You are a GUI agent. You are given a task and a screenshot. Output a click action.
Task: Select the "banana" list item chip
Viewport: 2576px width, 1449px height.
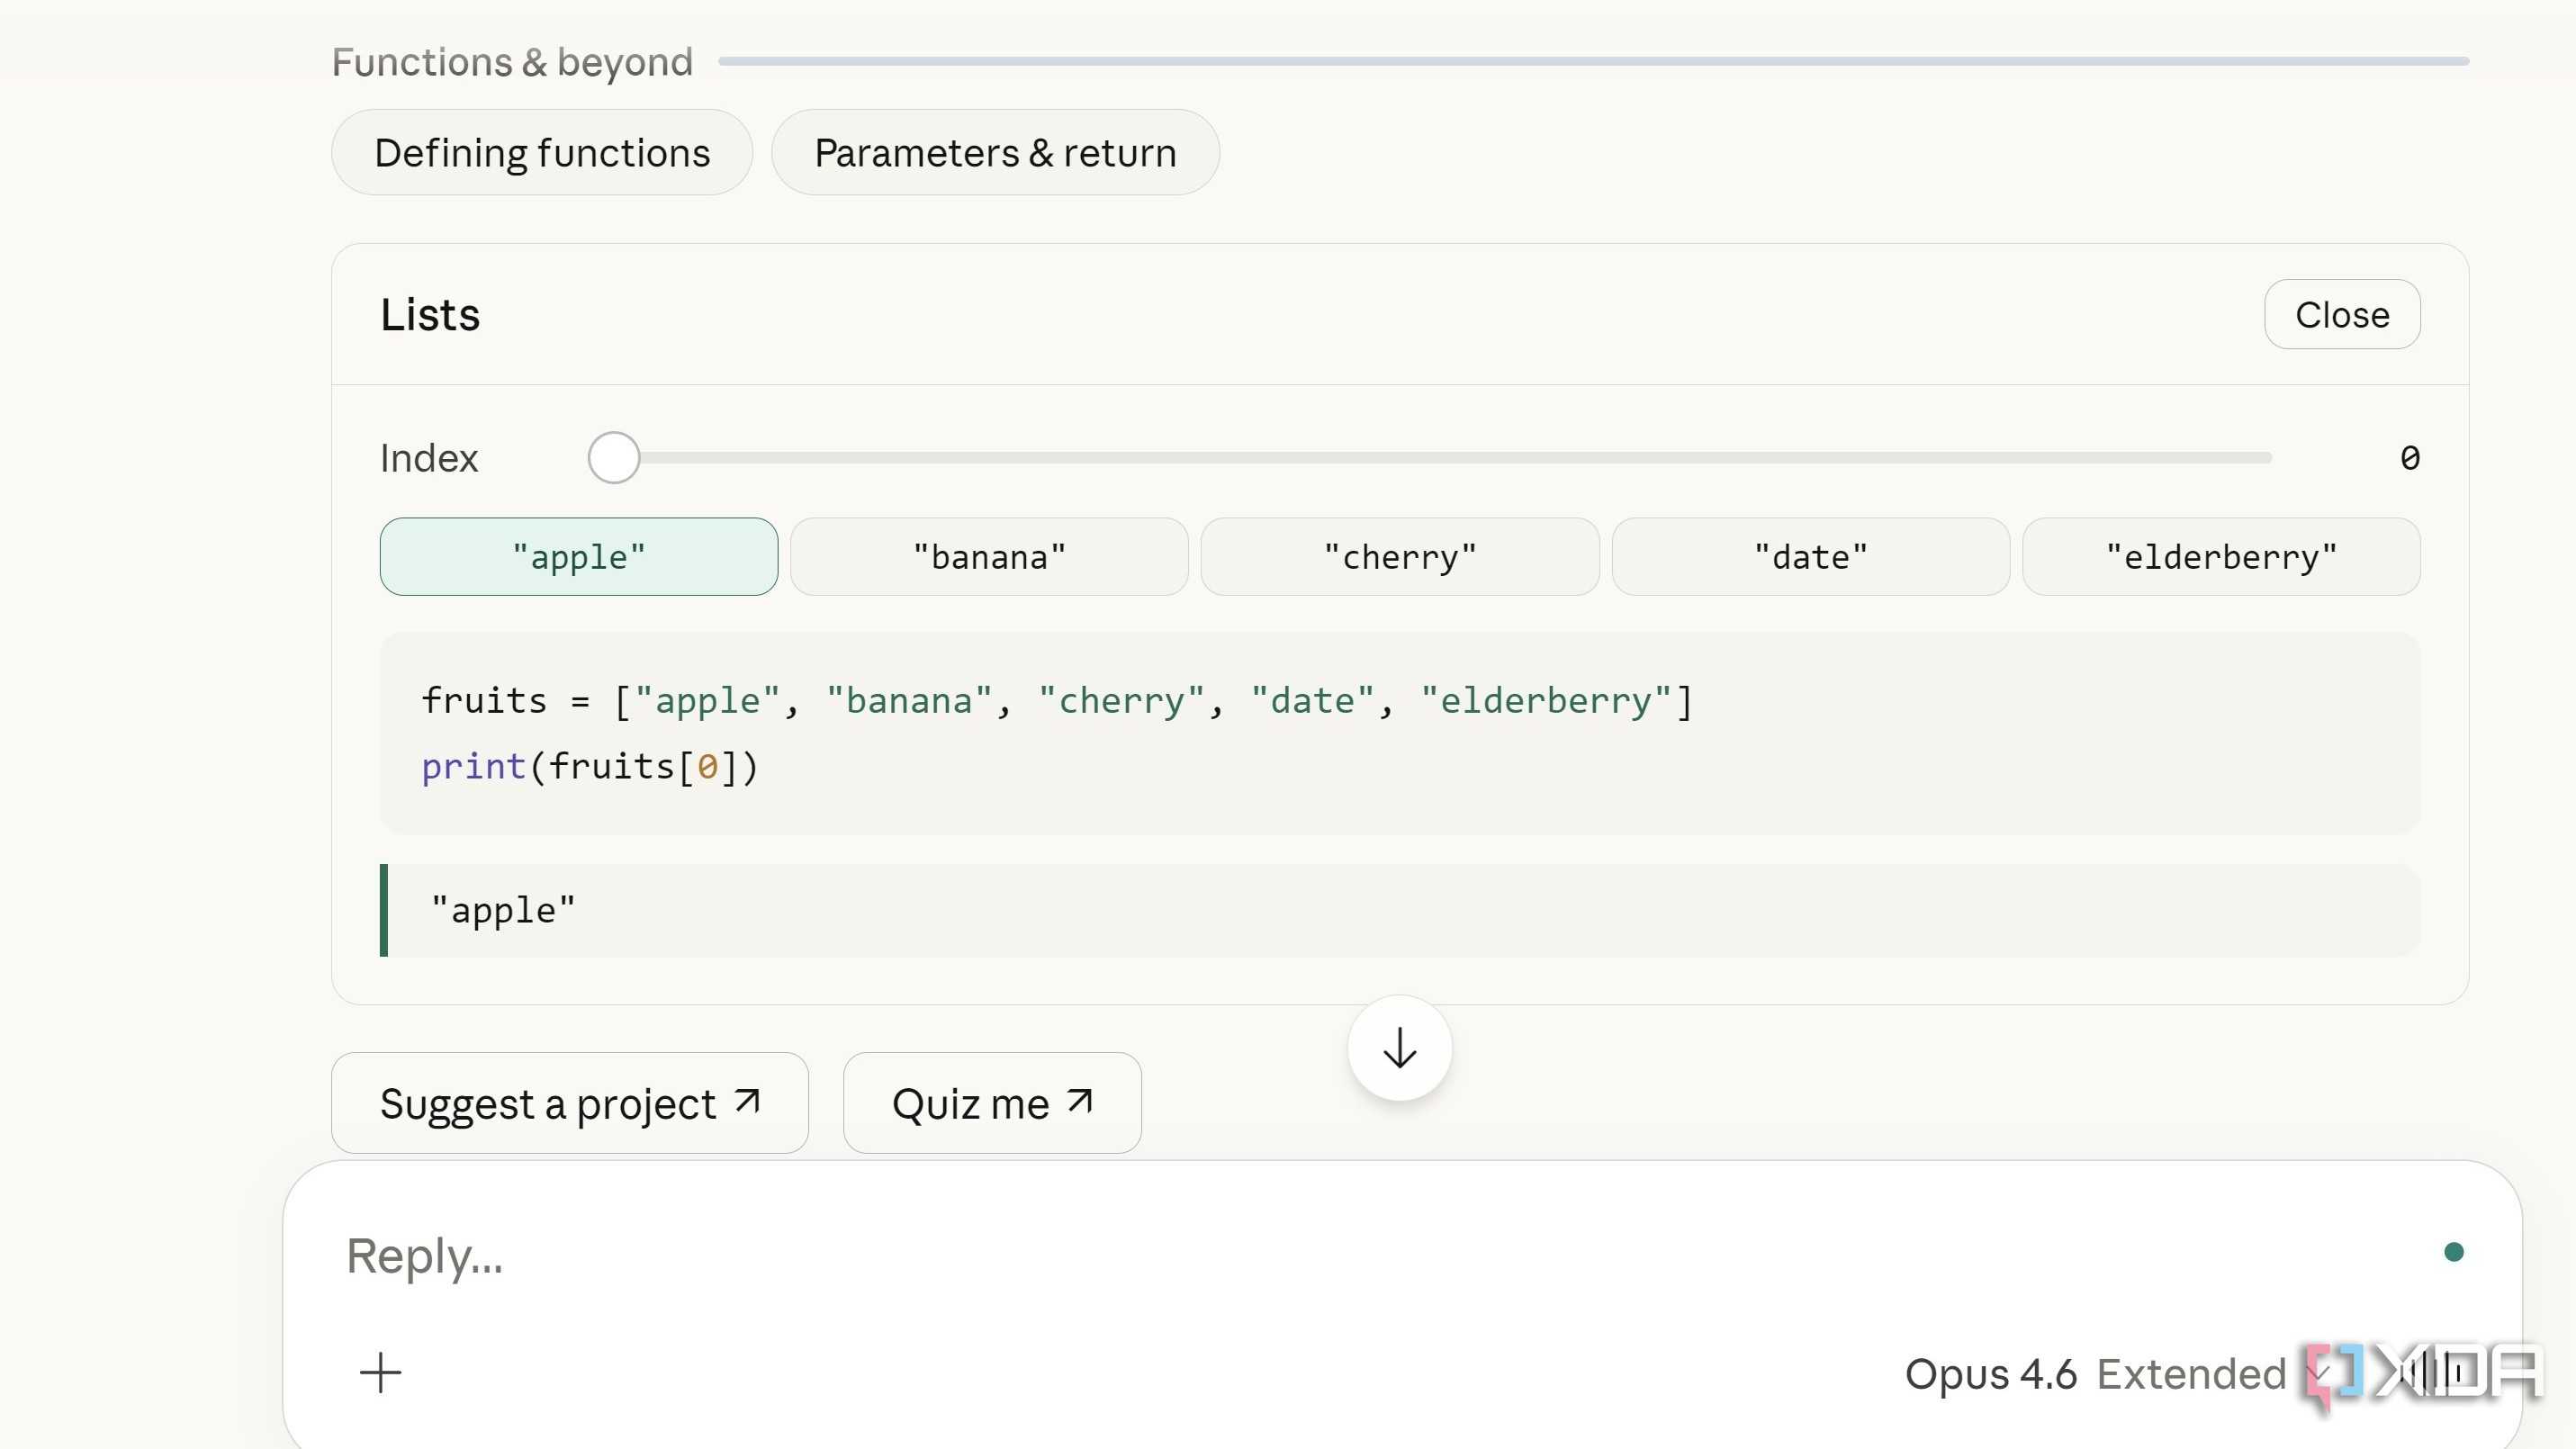tap(989, 556)
